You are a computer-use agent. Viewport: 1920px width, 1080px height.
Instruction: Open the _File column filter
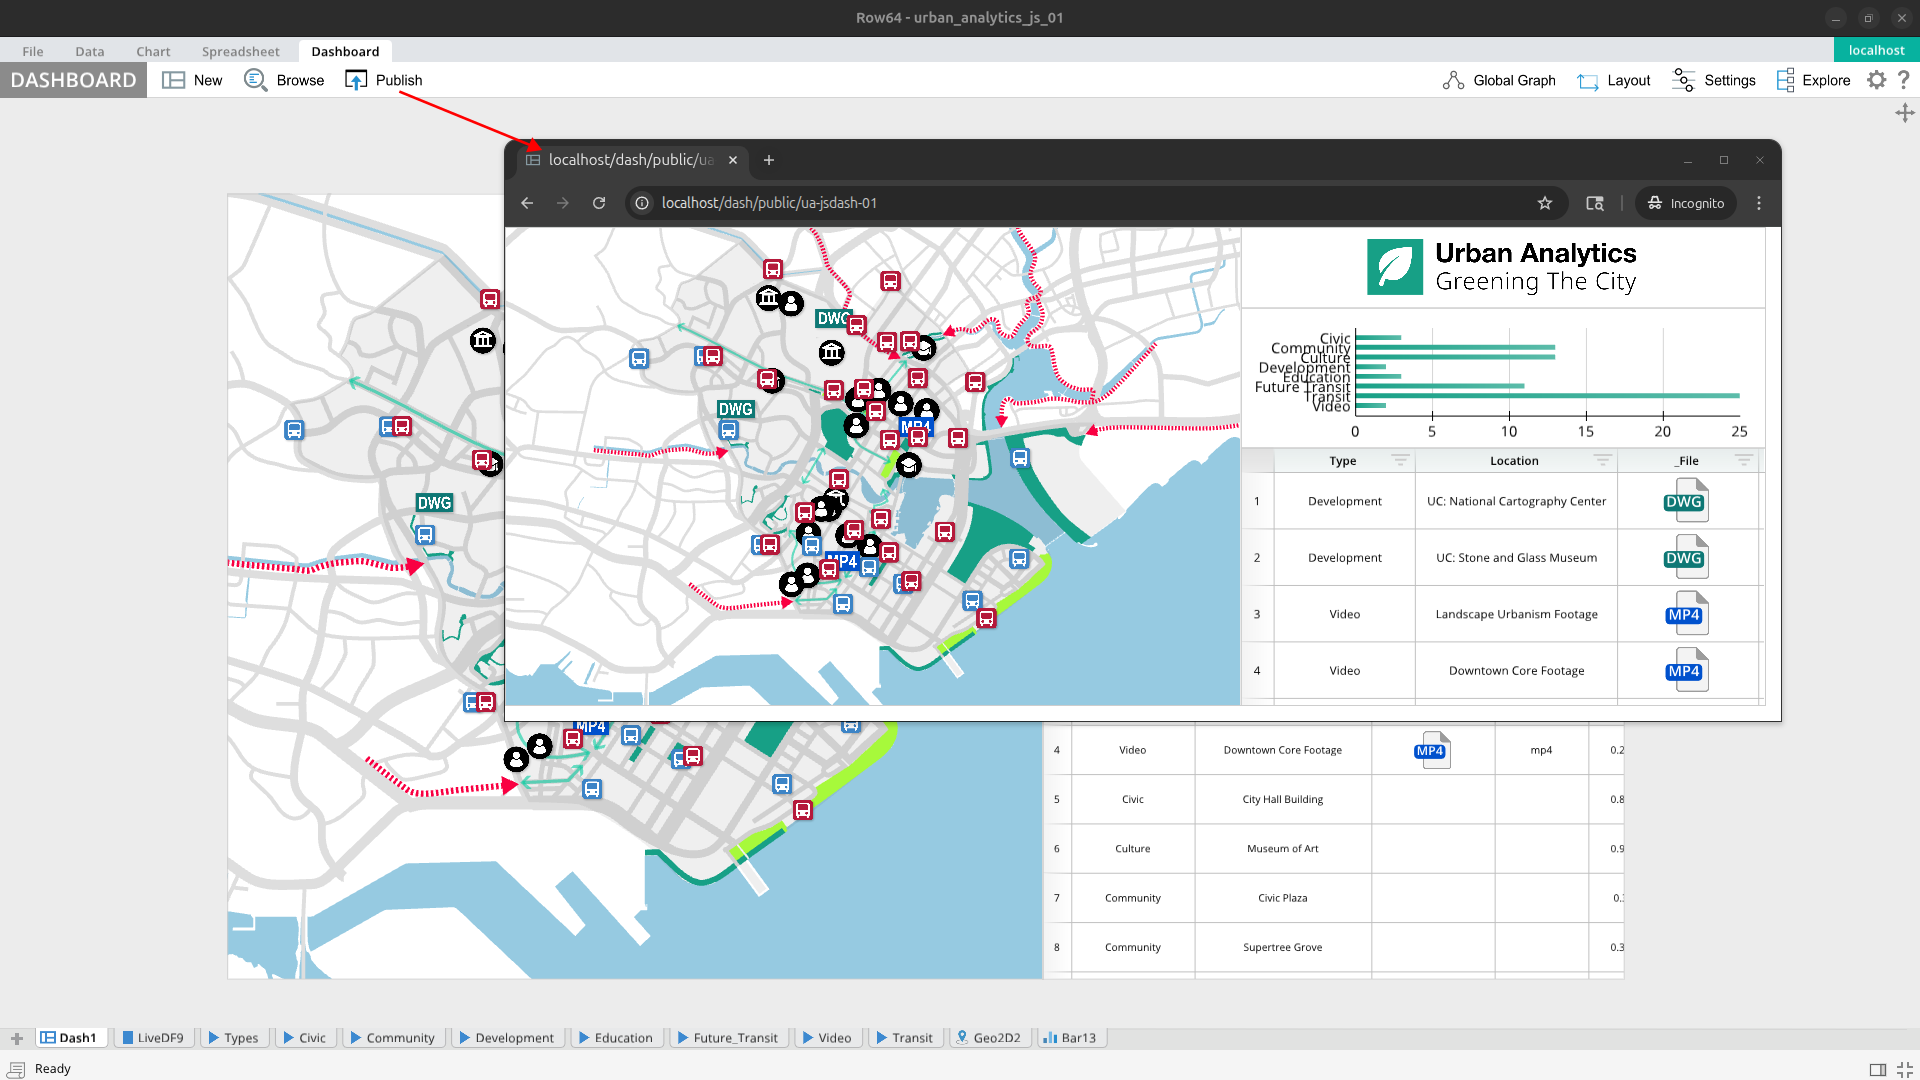coord(1744,460)
